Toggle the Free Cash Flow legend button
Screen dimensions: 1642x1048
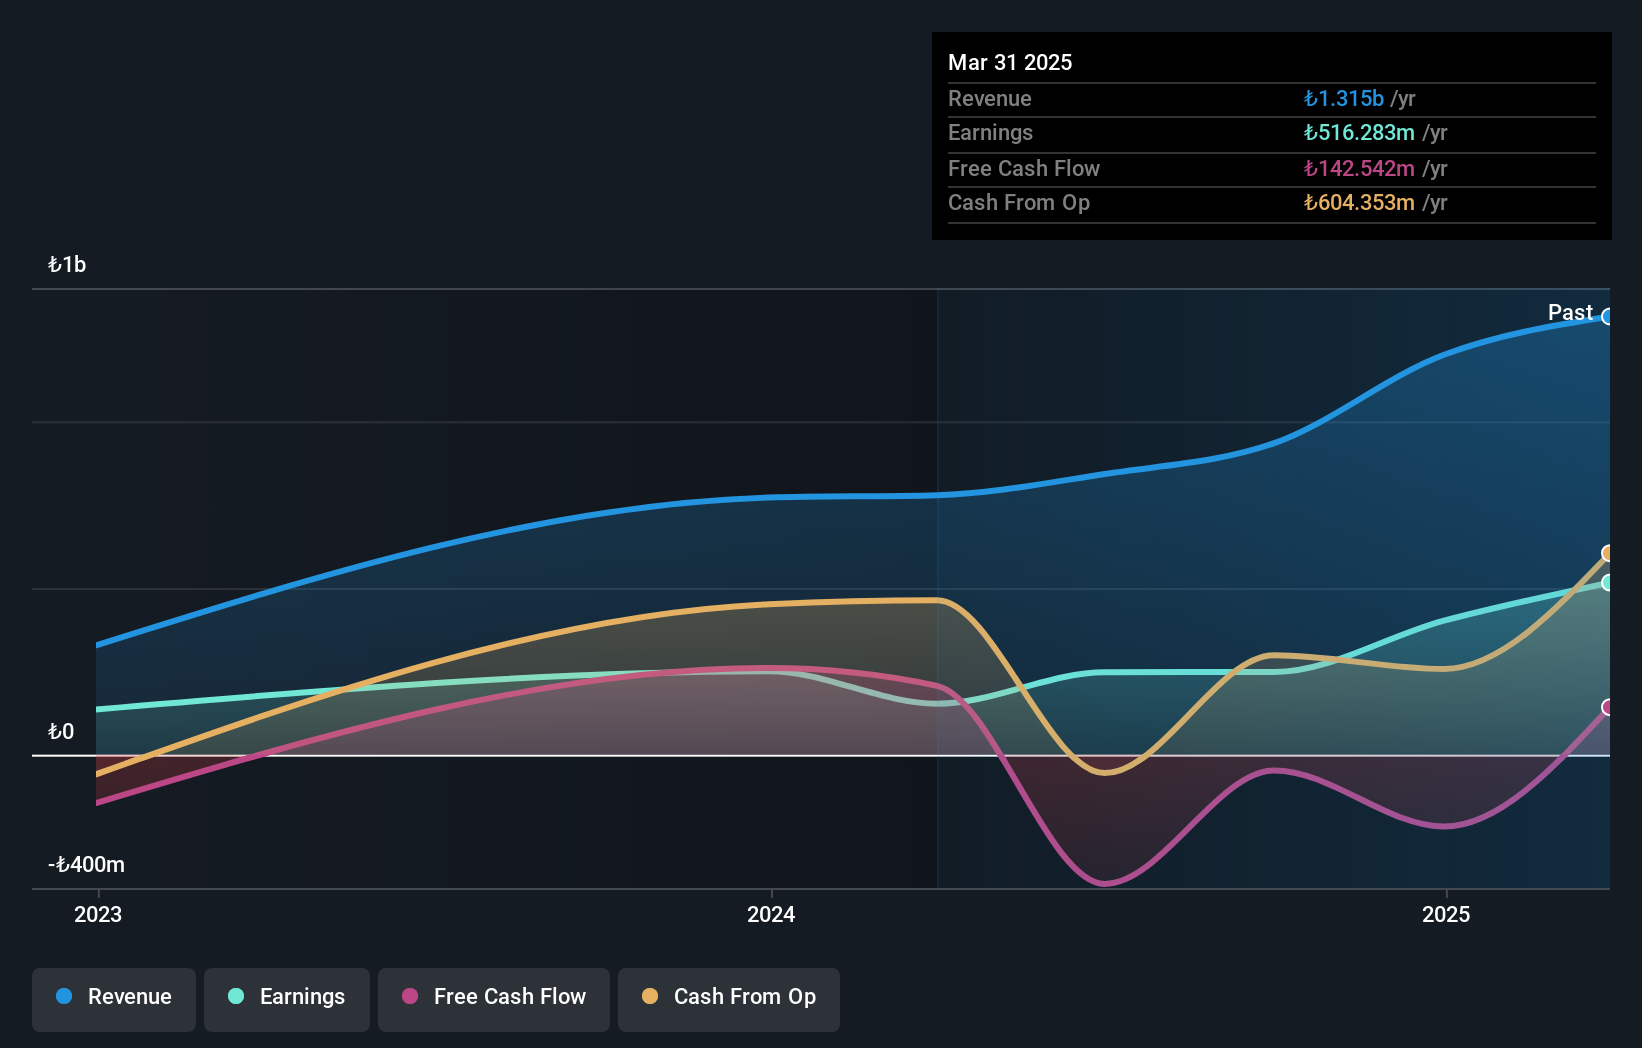[x=494, y=999]
